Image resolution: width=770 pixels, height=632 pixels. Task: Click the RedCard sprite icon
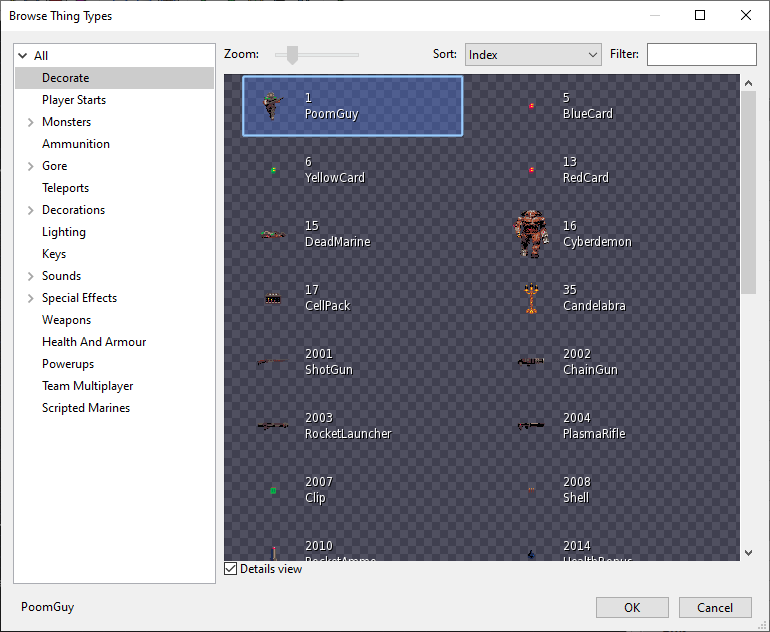click(x=531, y=170)
